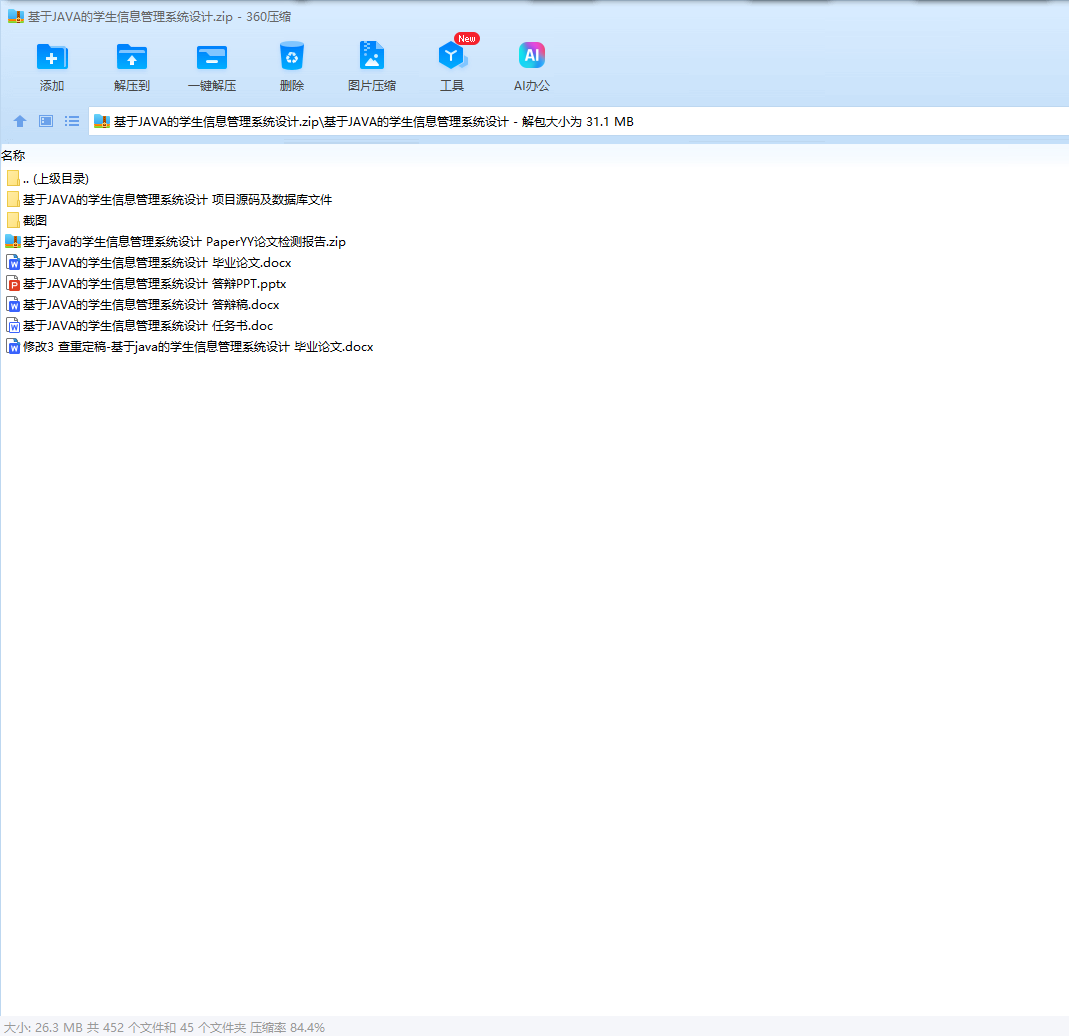Image resolution: width=1069 pixels, height=1036 pixels.
Task: Select the 修改3 查重定稿 毕业论文.docx file
Action: click(190, 348)
